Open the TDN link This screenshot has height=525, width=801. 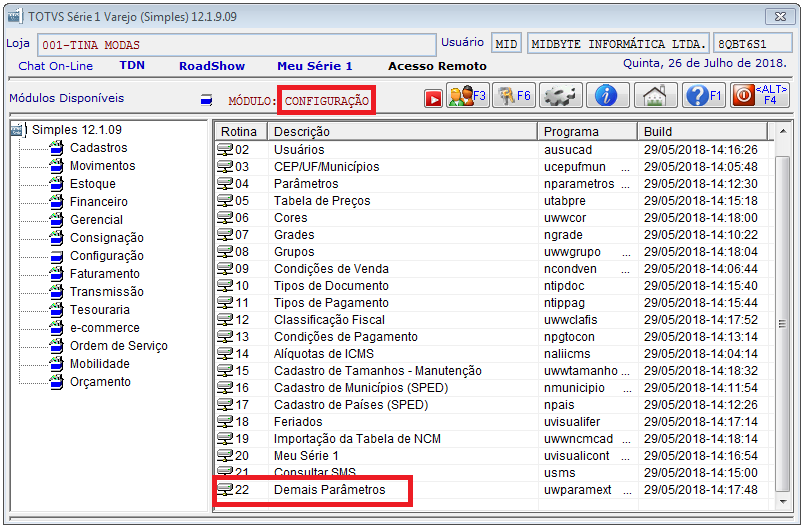click(x=132, y=65)
